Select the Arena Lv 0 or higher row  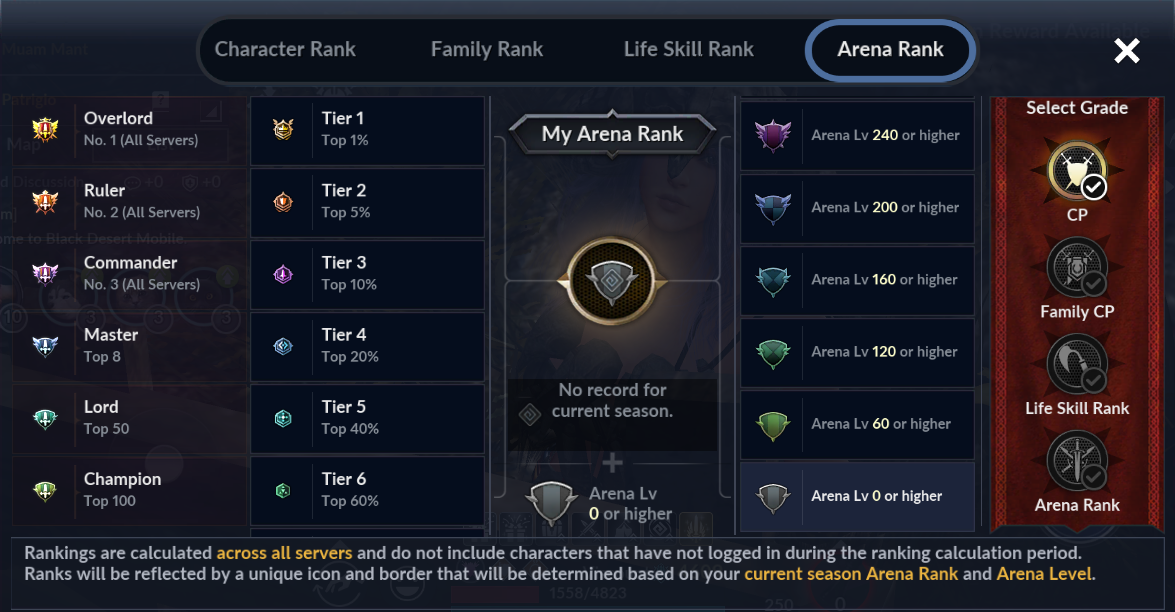tap(857, 496)
